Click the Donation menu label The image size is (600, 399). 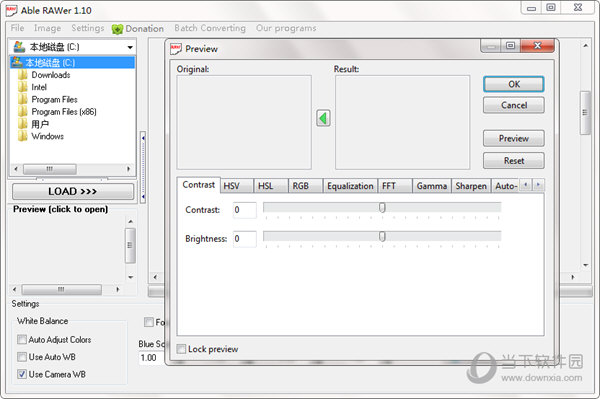(144, 29)
